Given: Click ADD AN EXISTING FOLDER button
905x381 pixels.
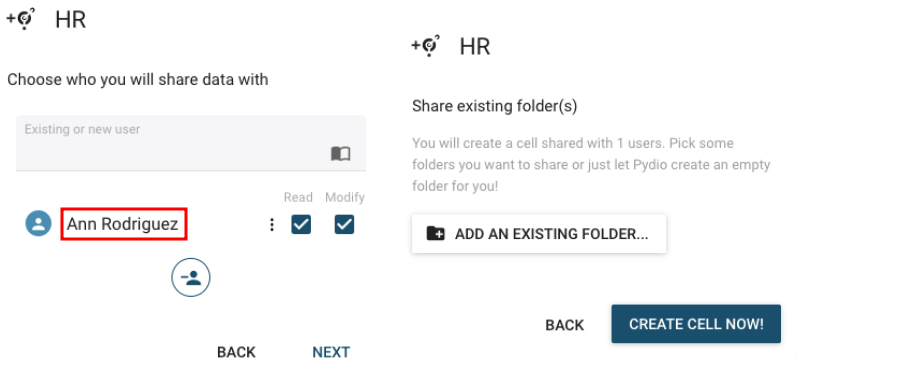Looking at the screenshot, I should point(539,234).
